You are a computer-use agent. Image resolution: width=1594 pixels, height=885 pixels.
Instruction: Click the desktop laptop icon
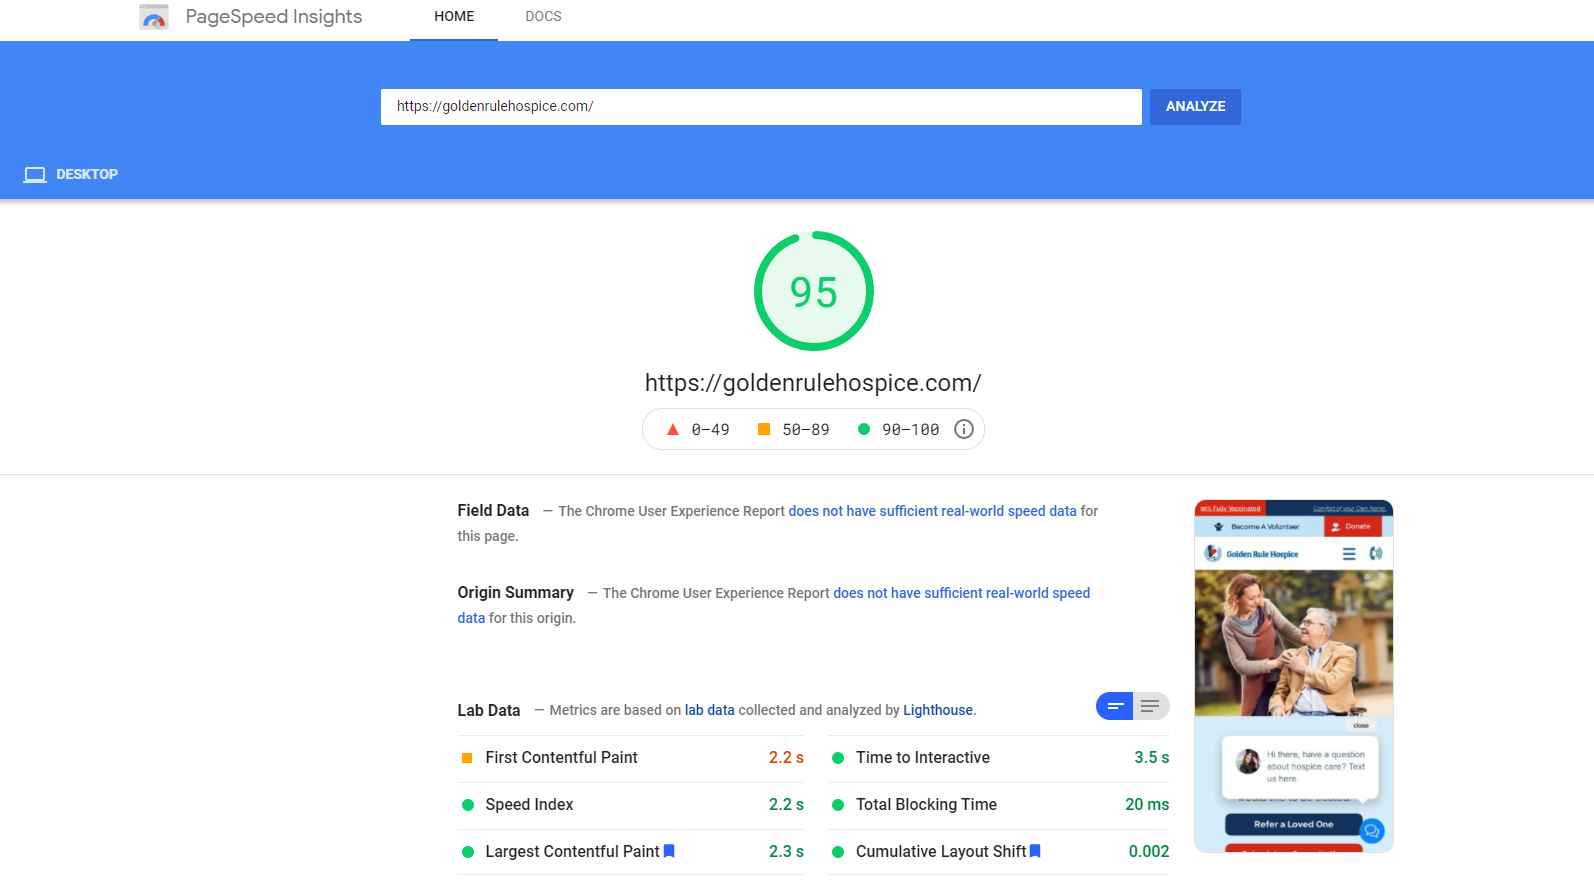pos(35,175)
